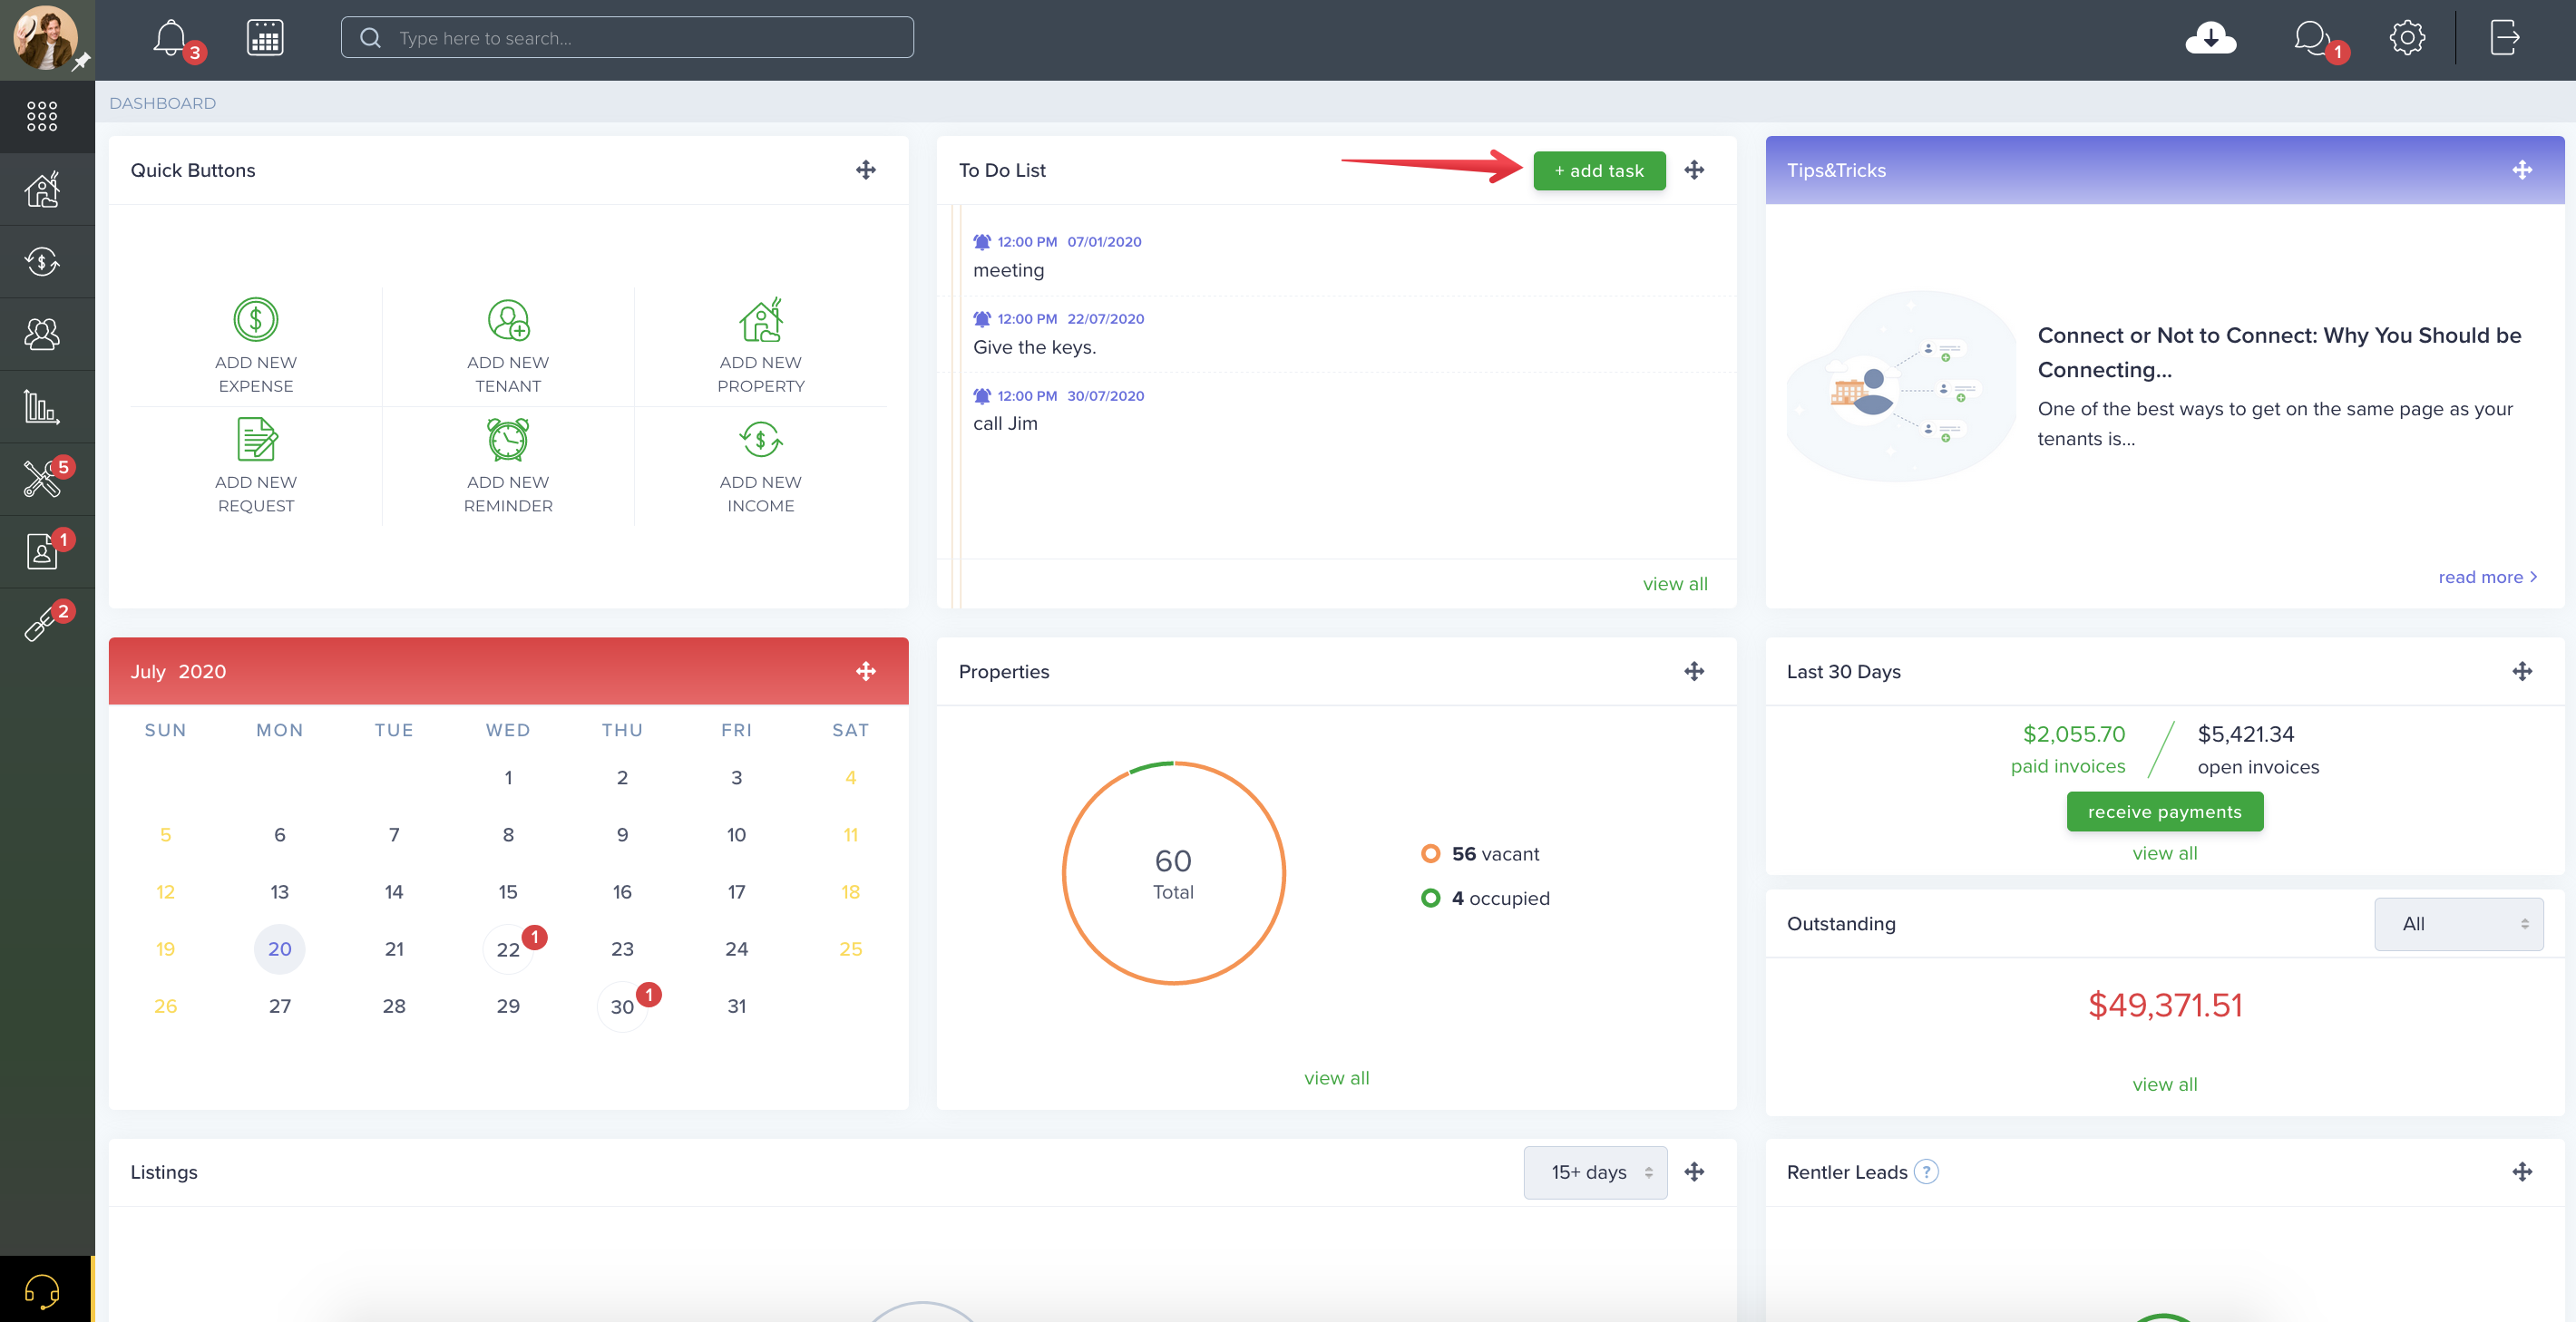Click view all in To Do List
This screenshot has height=1322, width=2576.
point(1675,584)
